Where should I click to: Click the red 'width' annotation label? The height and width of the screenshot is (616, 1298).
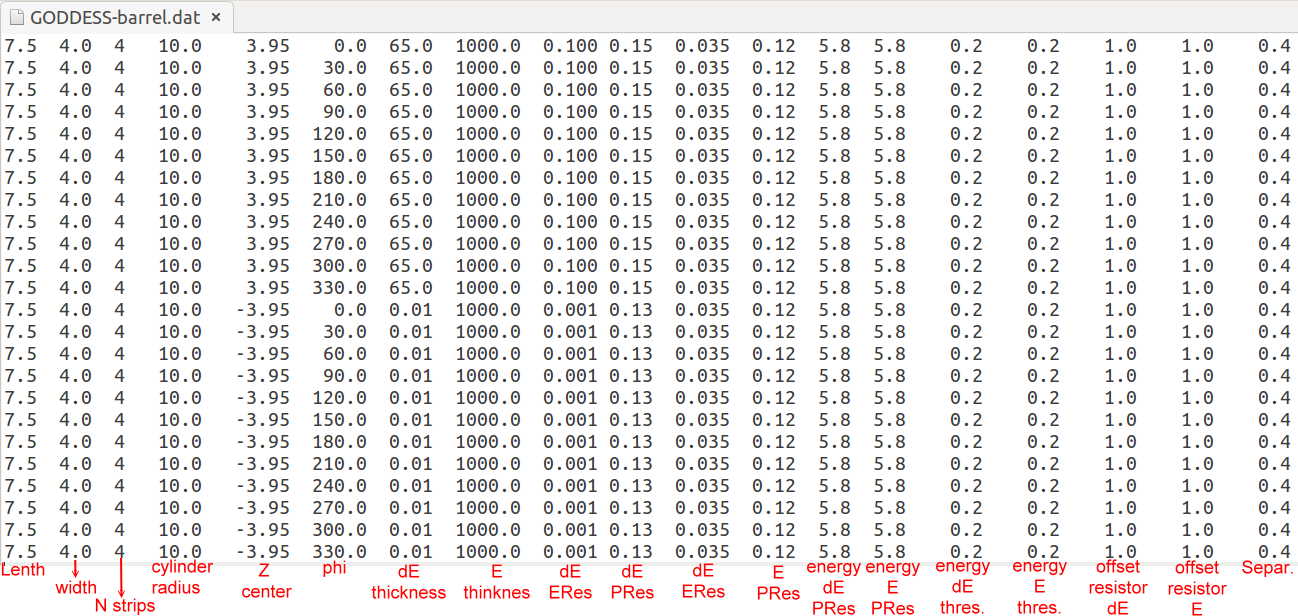[x=76, y=587]
